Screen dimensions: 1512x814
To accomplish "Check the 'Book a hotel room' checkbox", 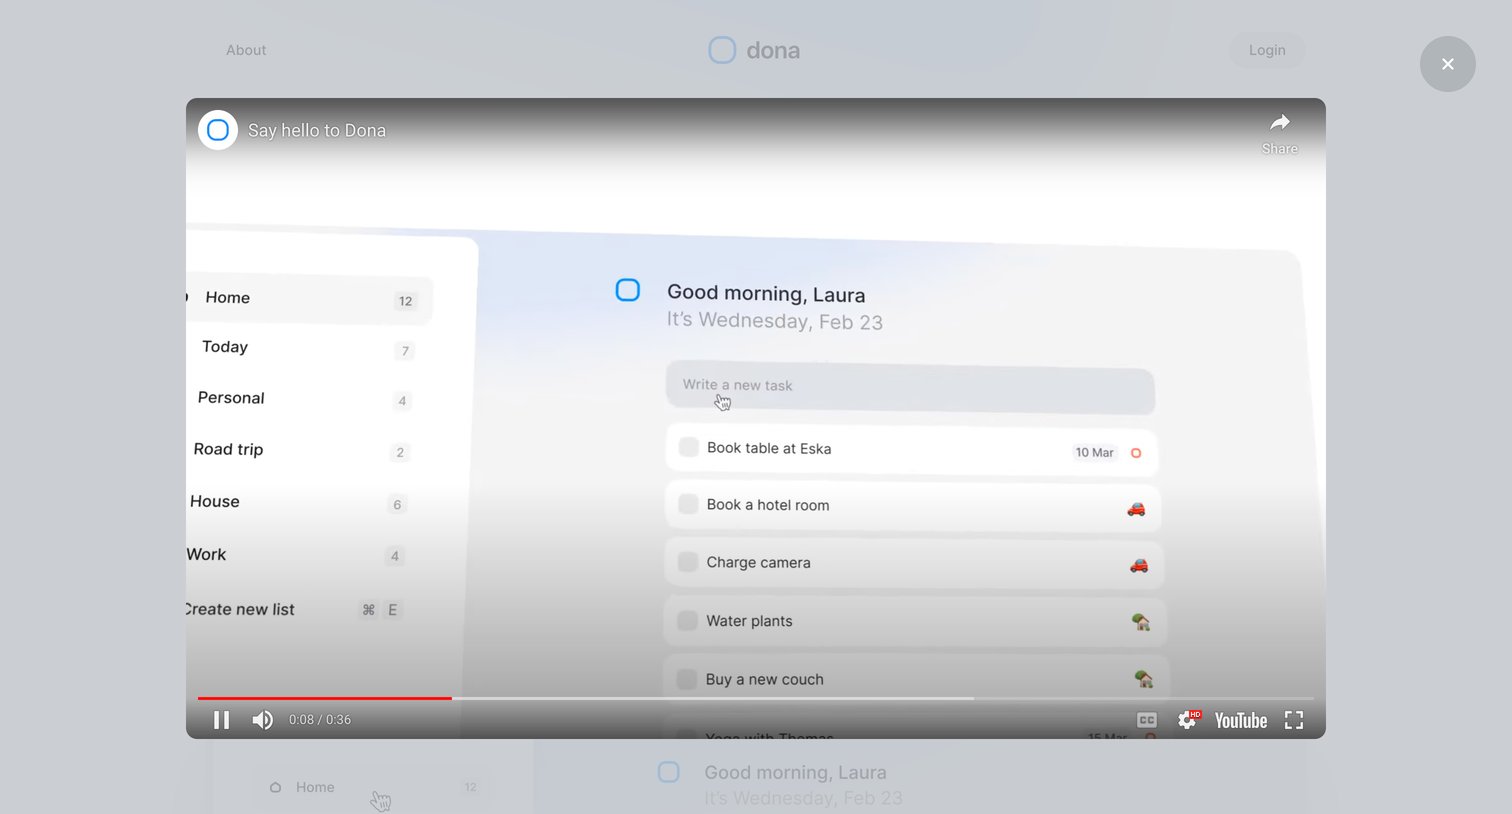I will [688, 504].
